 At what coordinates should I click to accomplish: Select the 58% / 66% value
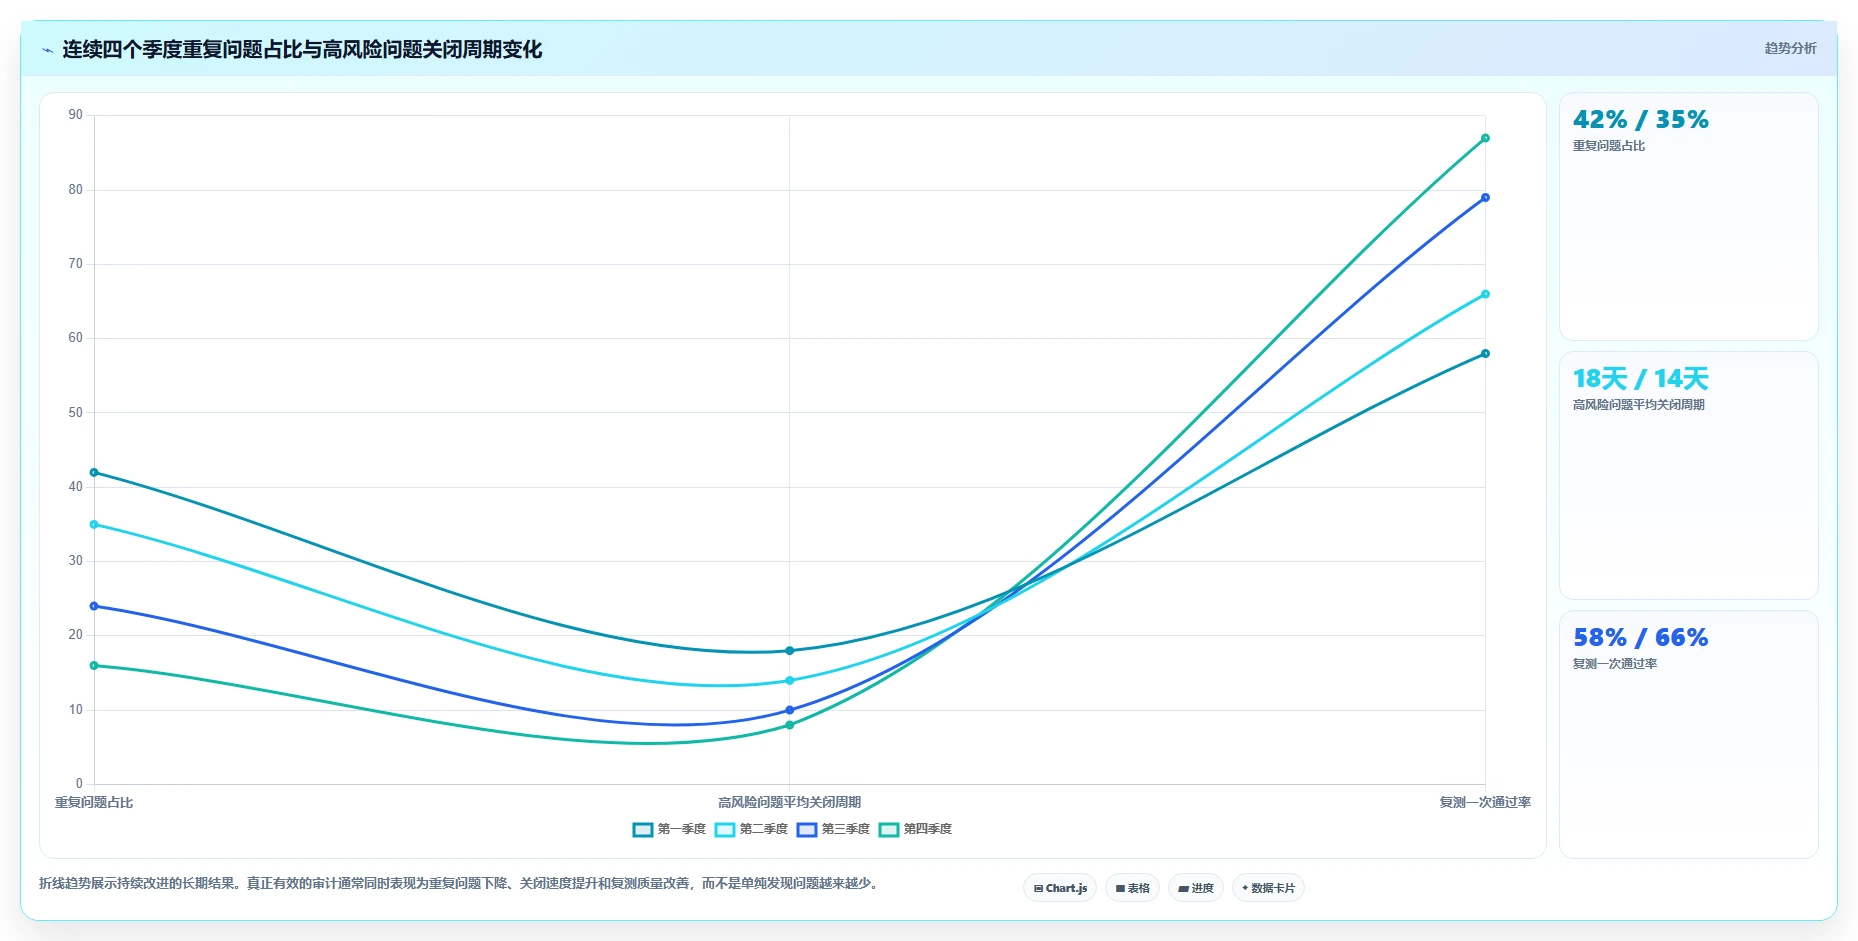click(1640, 638)
